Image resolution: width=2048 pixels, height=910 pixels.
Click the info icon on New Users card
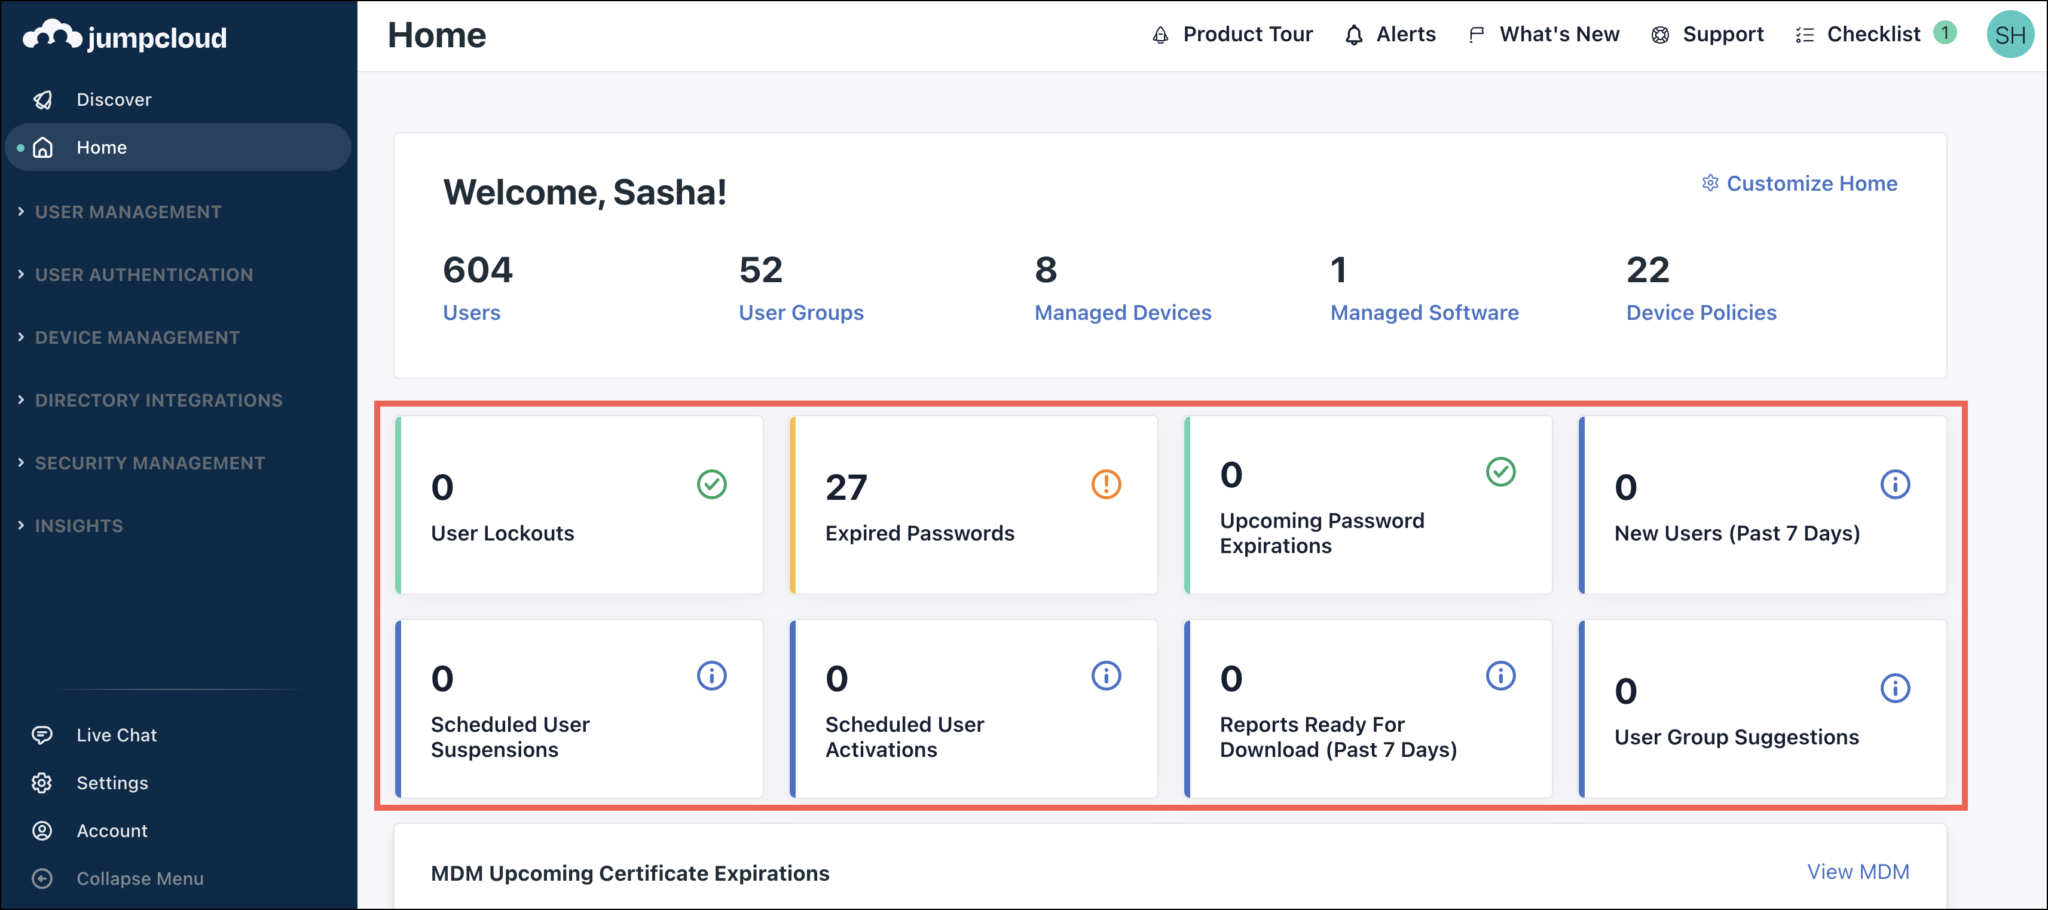(x=1895, y=485)
